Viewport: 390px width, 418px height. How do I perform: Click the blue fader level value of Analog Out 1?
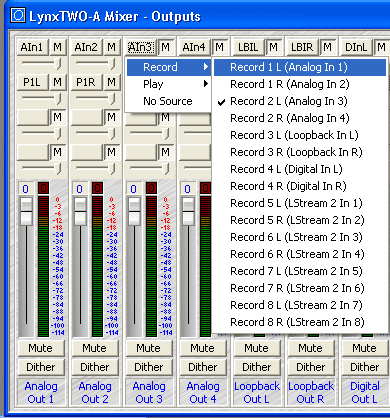(x=26, y=189)
